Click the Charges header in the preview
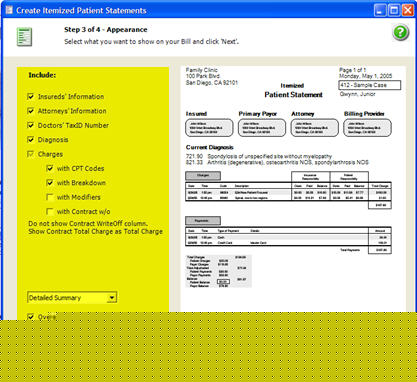The width and height of the screenshot is (417, 382). tap(203, 175)
